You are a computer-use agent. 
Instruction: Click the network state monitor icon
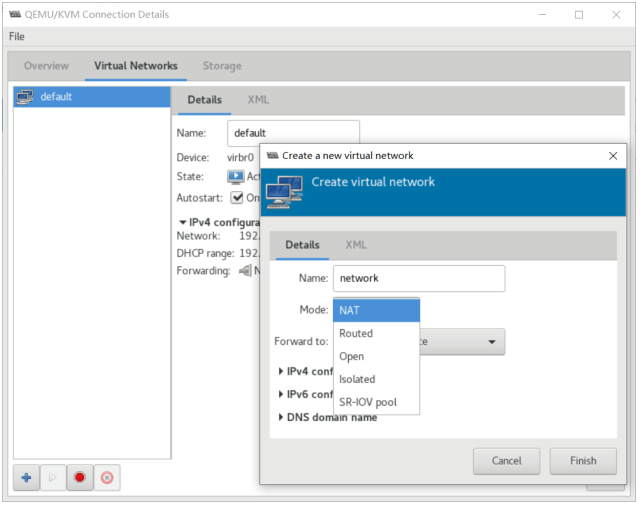click(x=236, y=177)
